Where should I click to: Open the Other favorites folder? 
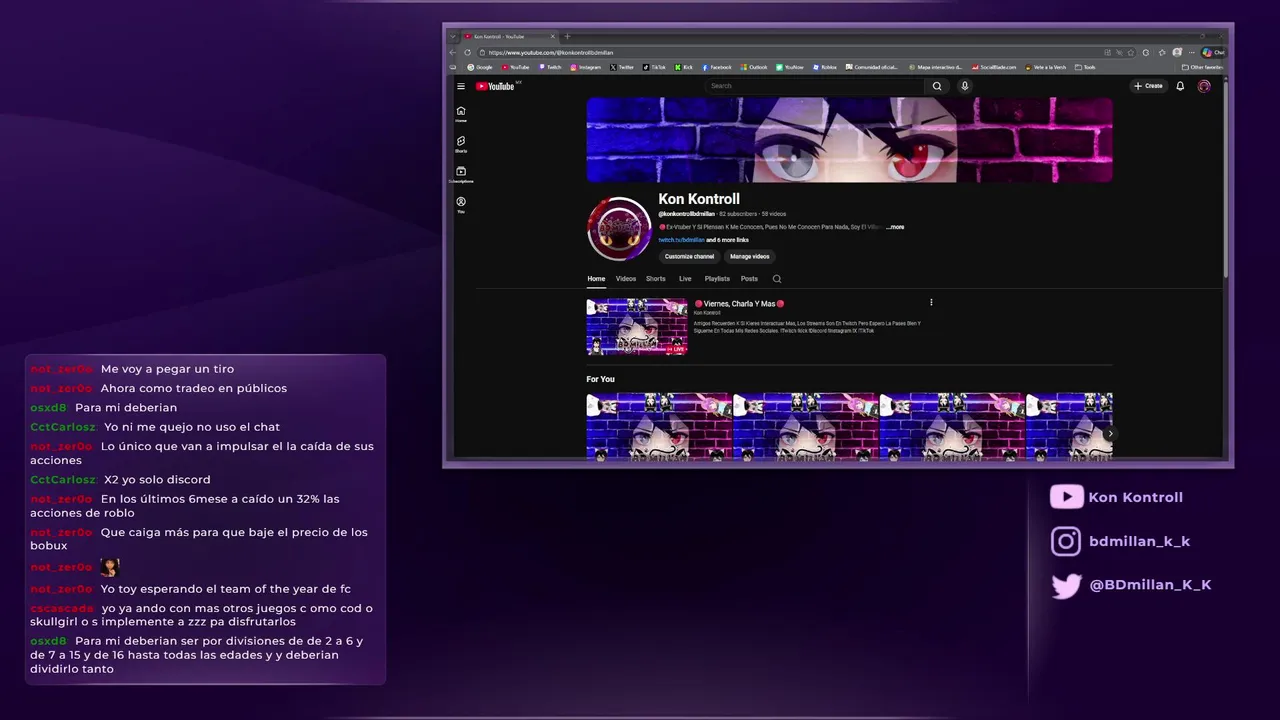(x=1202, y=67)
